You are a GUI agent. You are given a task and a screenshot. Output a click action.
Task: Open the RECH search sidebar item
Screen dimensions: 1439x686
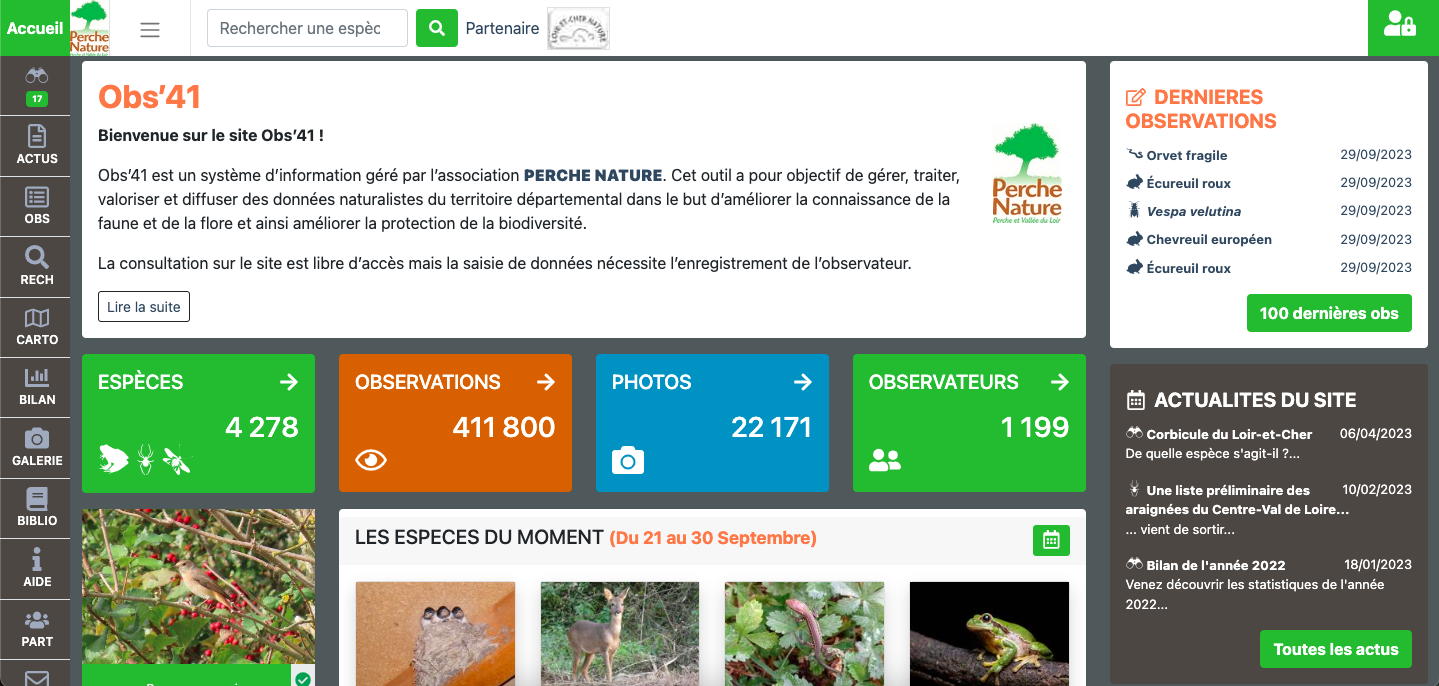[x=36, y=267]
